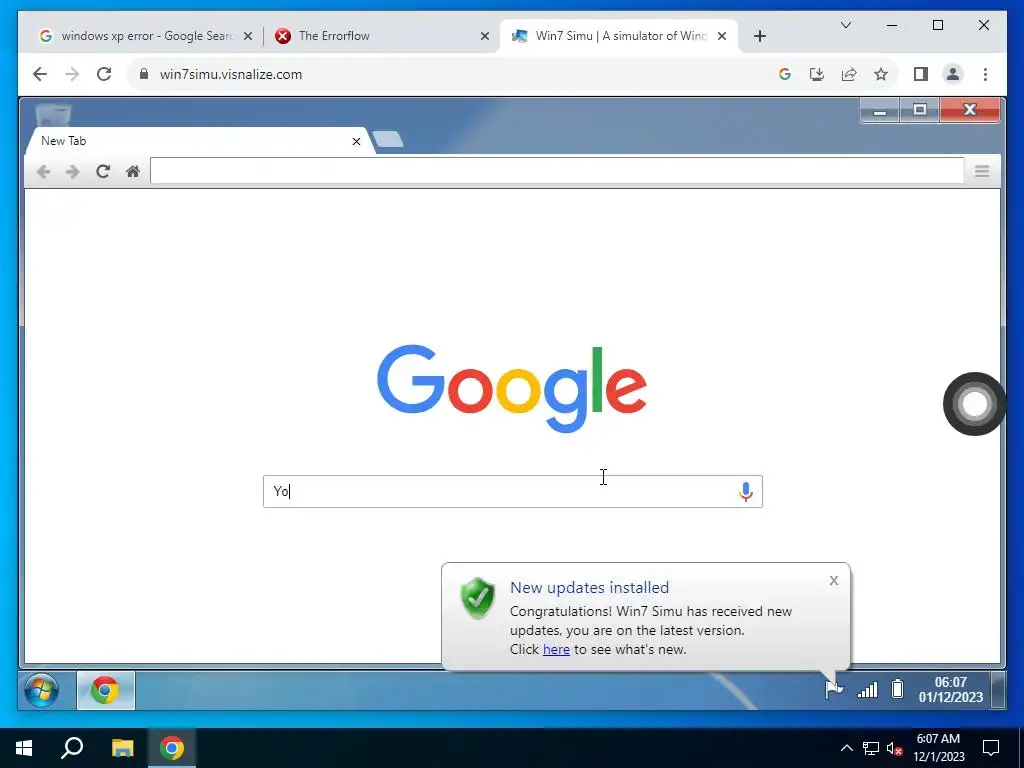Share this page via the share icon
Screen dimensions: 1024x768
(x=849, y=74)
